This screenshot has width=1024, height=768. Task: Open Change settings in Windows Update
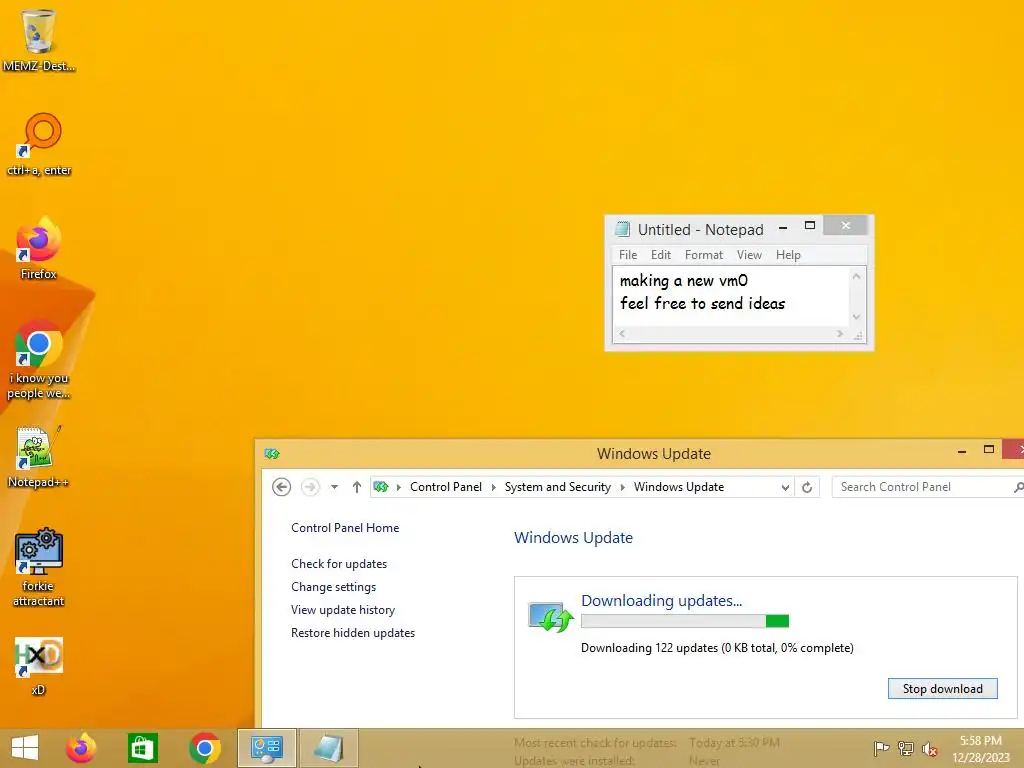(334, 586)
